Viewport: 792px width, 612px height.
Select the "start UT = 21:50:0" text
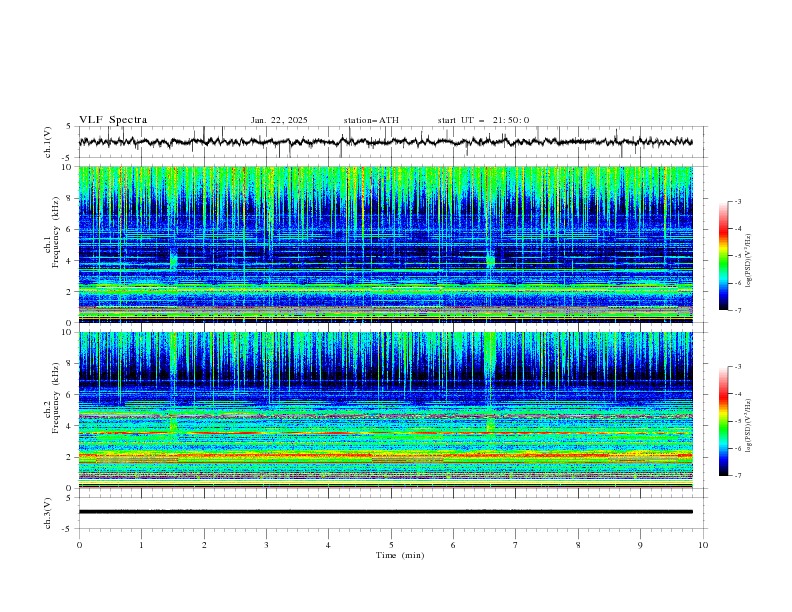(x=483, y=120)
